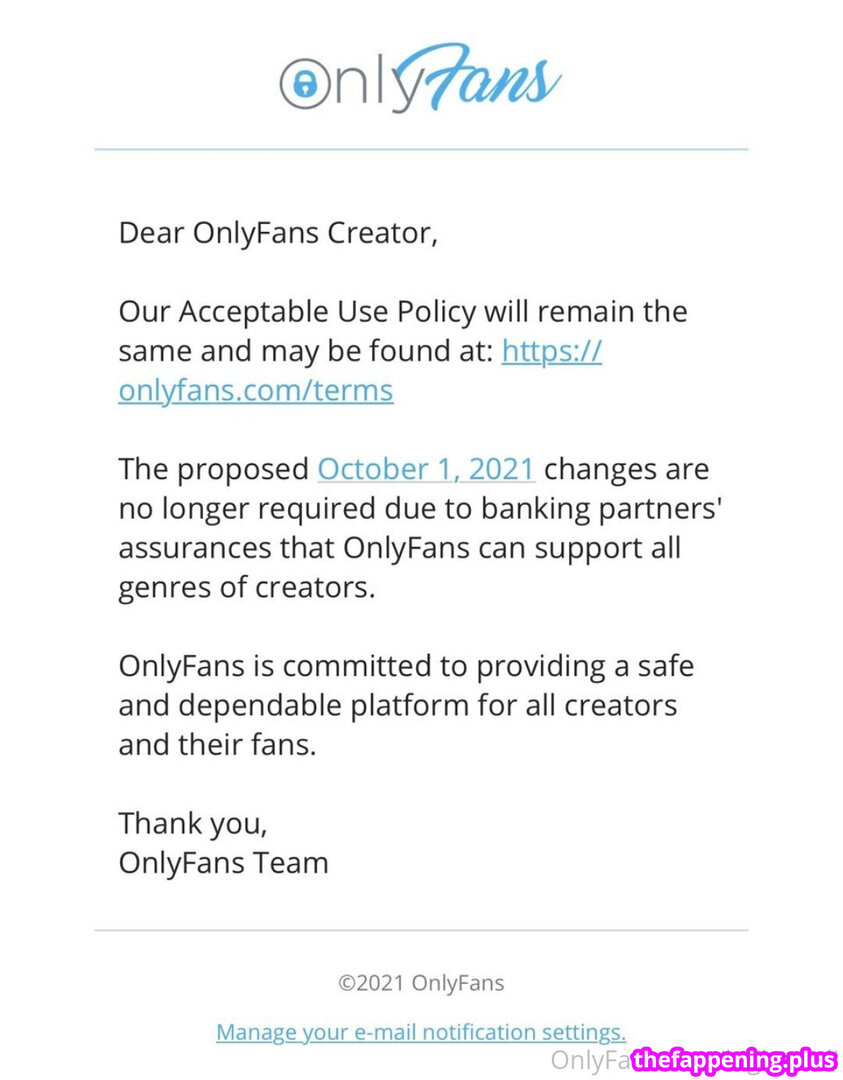Click the ©2021 OnlyFans copyright text
This screenshot has width=843, height=1080.
421,983
